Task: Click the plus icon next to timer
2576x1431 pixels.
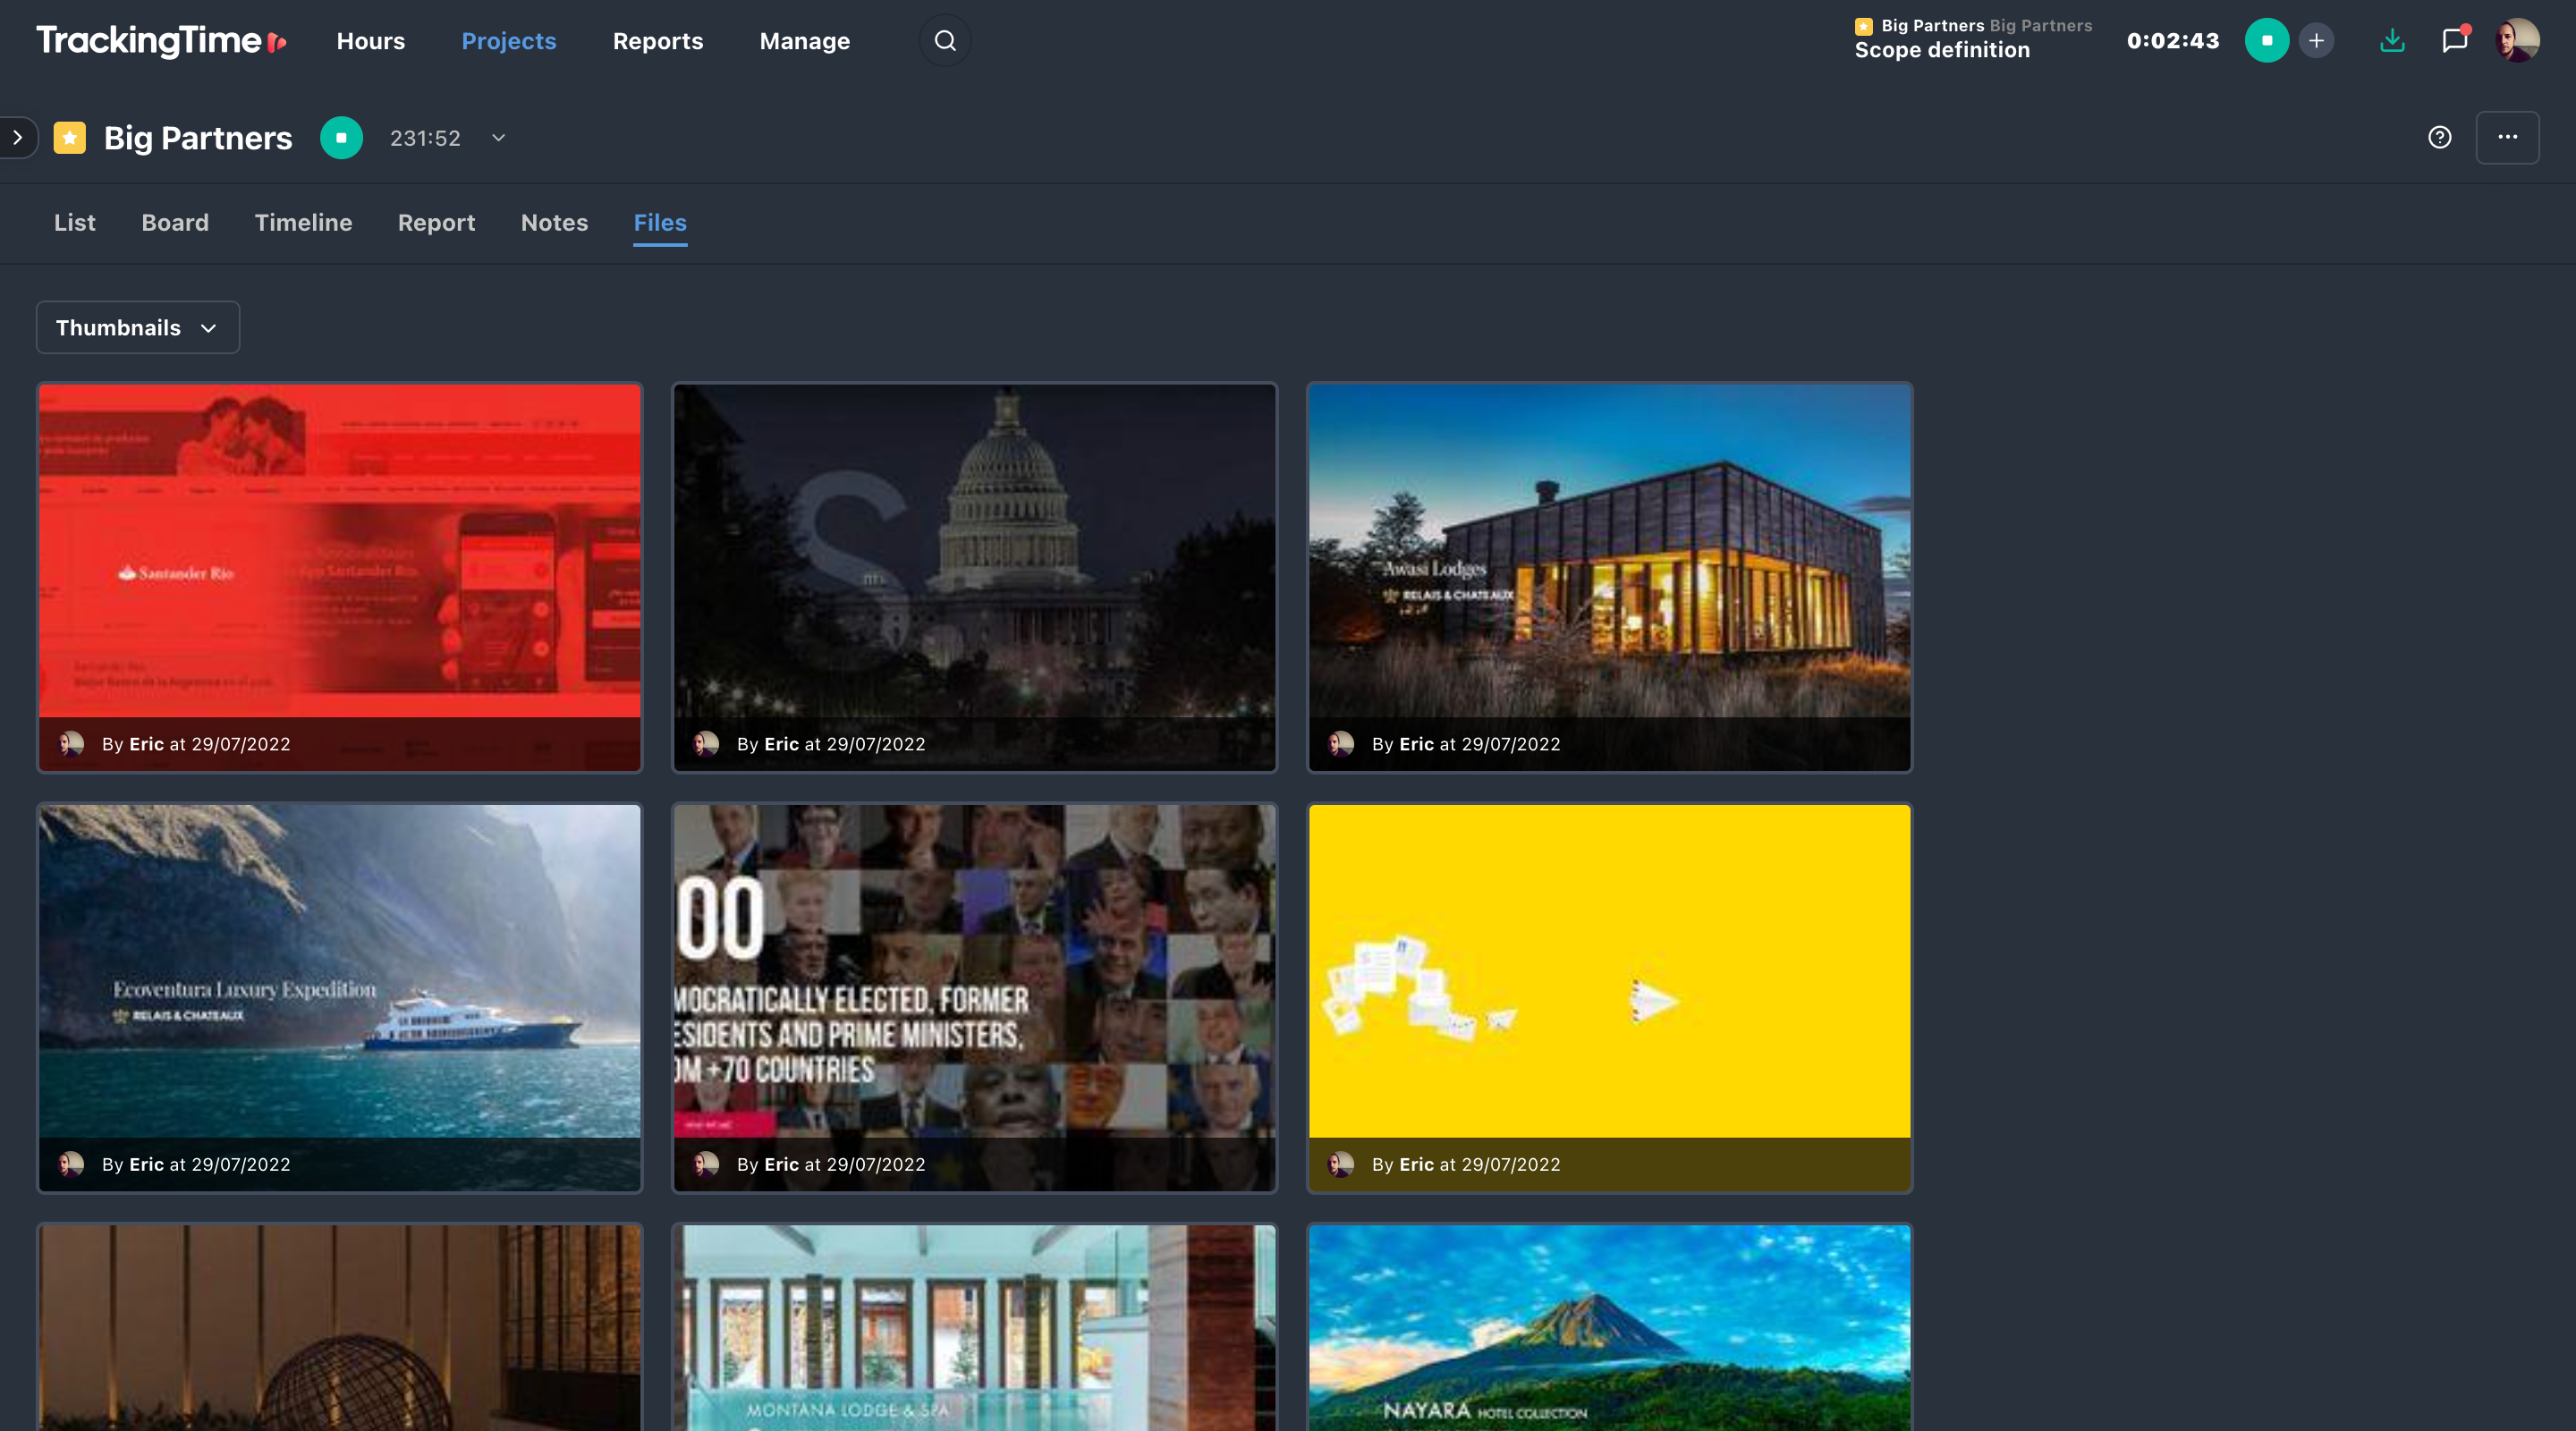Action: [2316, 41]
